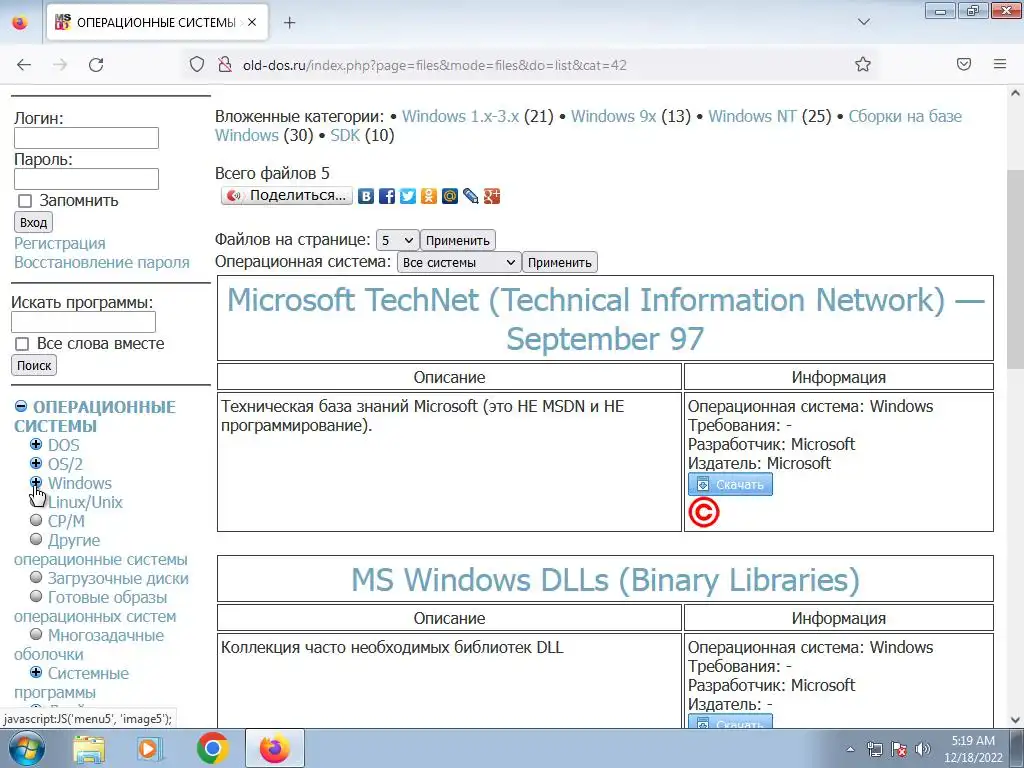Share page via Facebook icon

(387, 196)
